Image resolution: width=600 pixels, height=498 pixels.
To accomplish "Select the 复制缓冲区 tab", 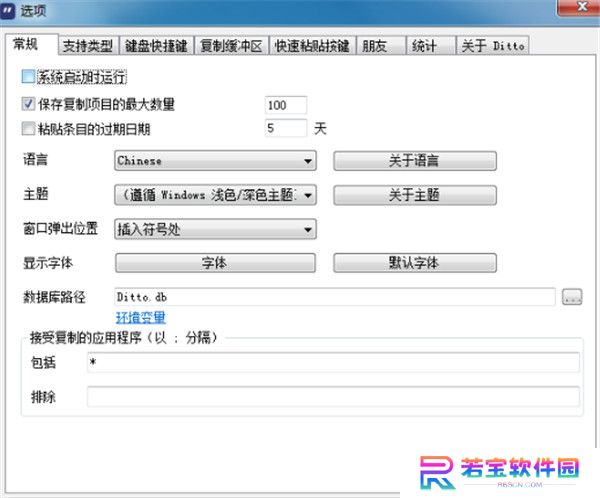I will (x=231, y=46).
